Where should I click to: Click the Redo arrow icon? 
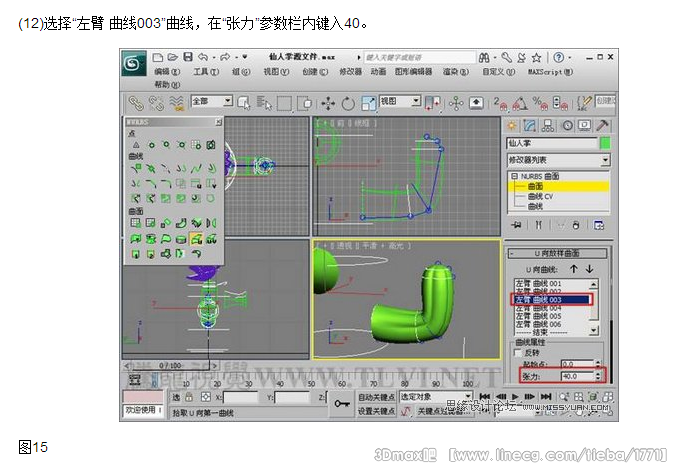point(225,57)
